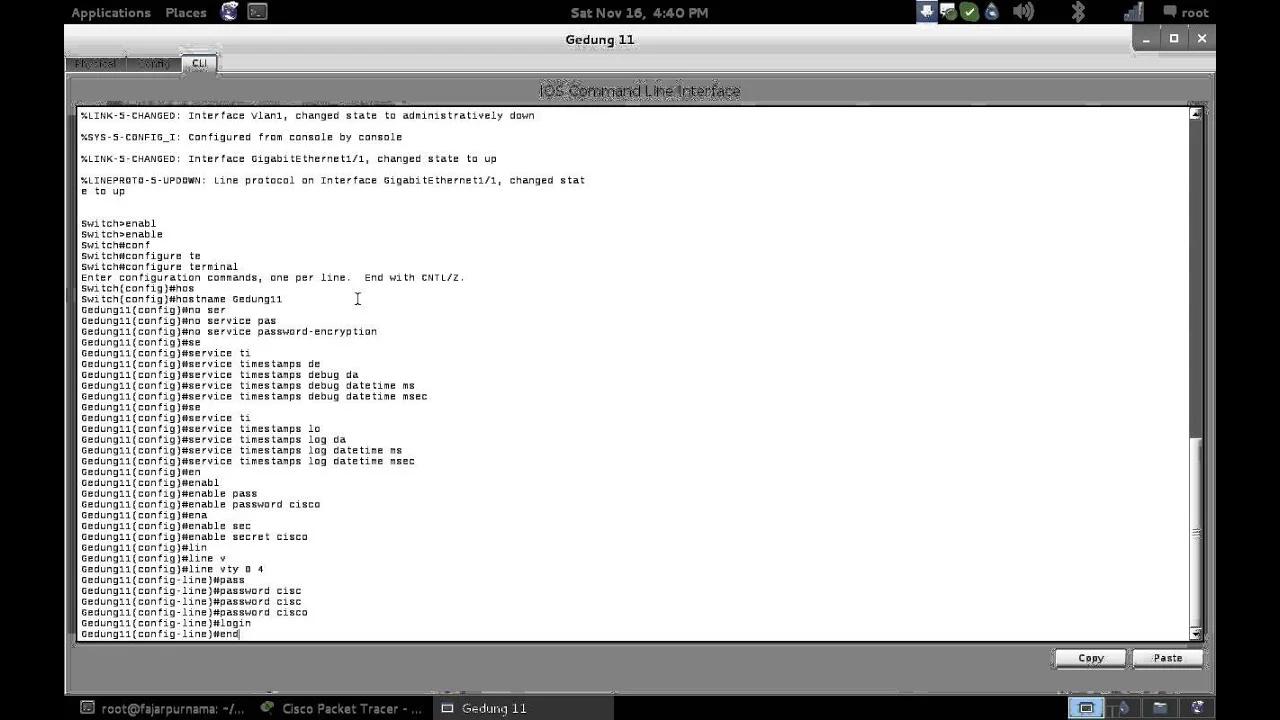1280x720 pixels.
Task: Select second workspace in switcher
Action: pos(1123,708)
